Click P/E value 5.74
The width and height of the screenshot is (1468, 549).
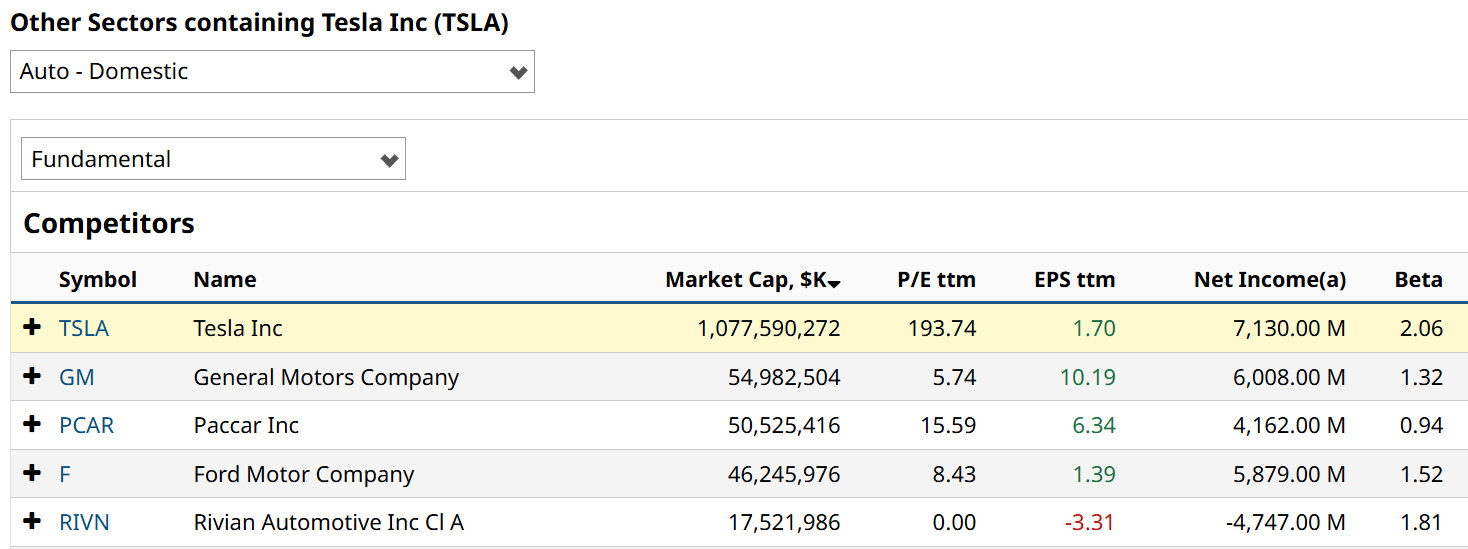(954, 377)
